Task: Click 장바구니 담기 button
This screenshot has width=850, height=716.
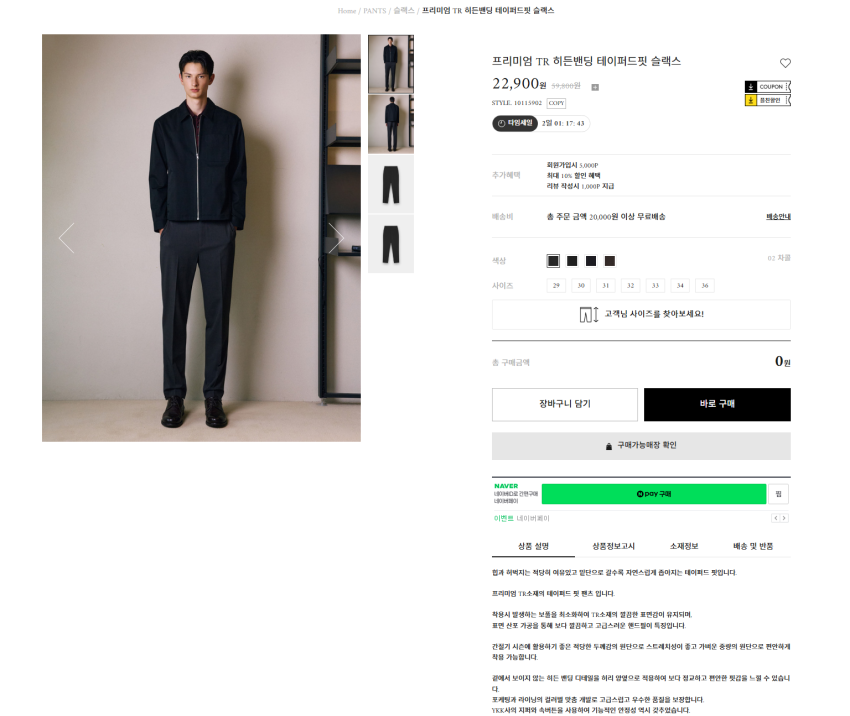Action: (x=565, y=404)
